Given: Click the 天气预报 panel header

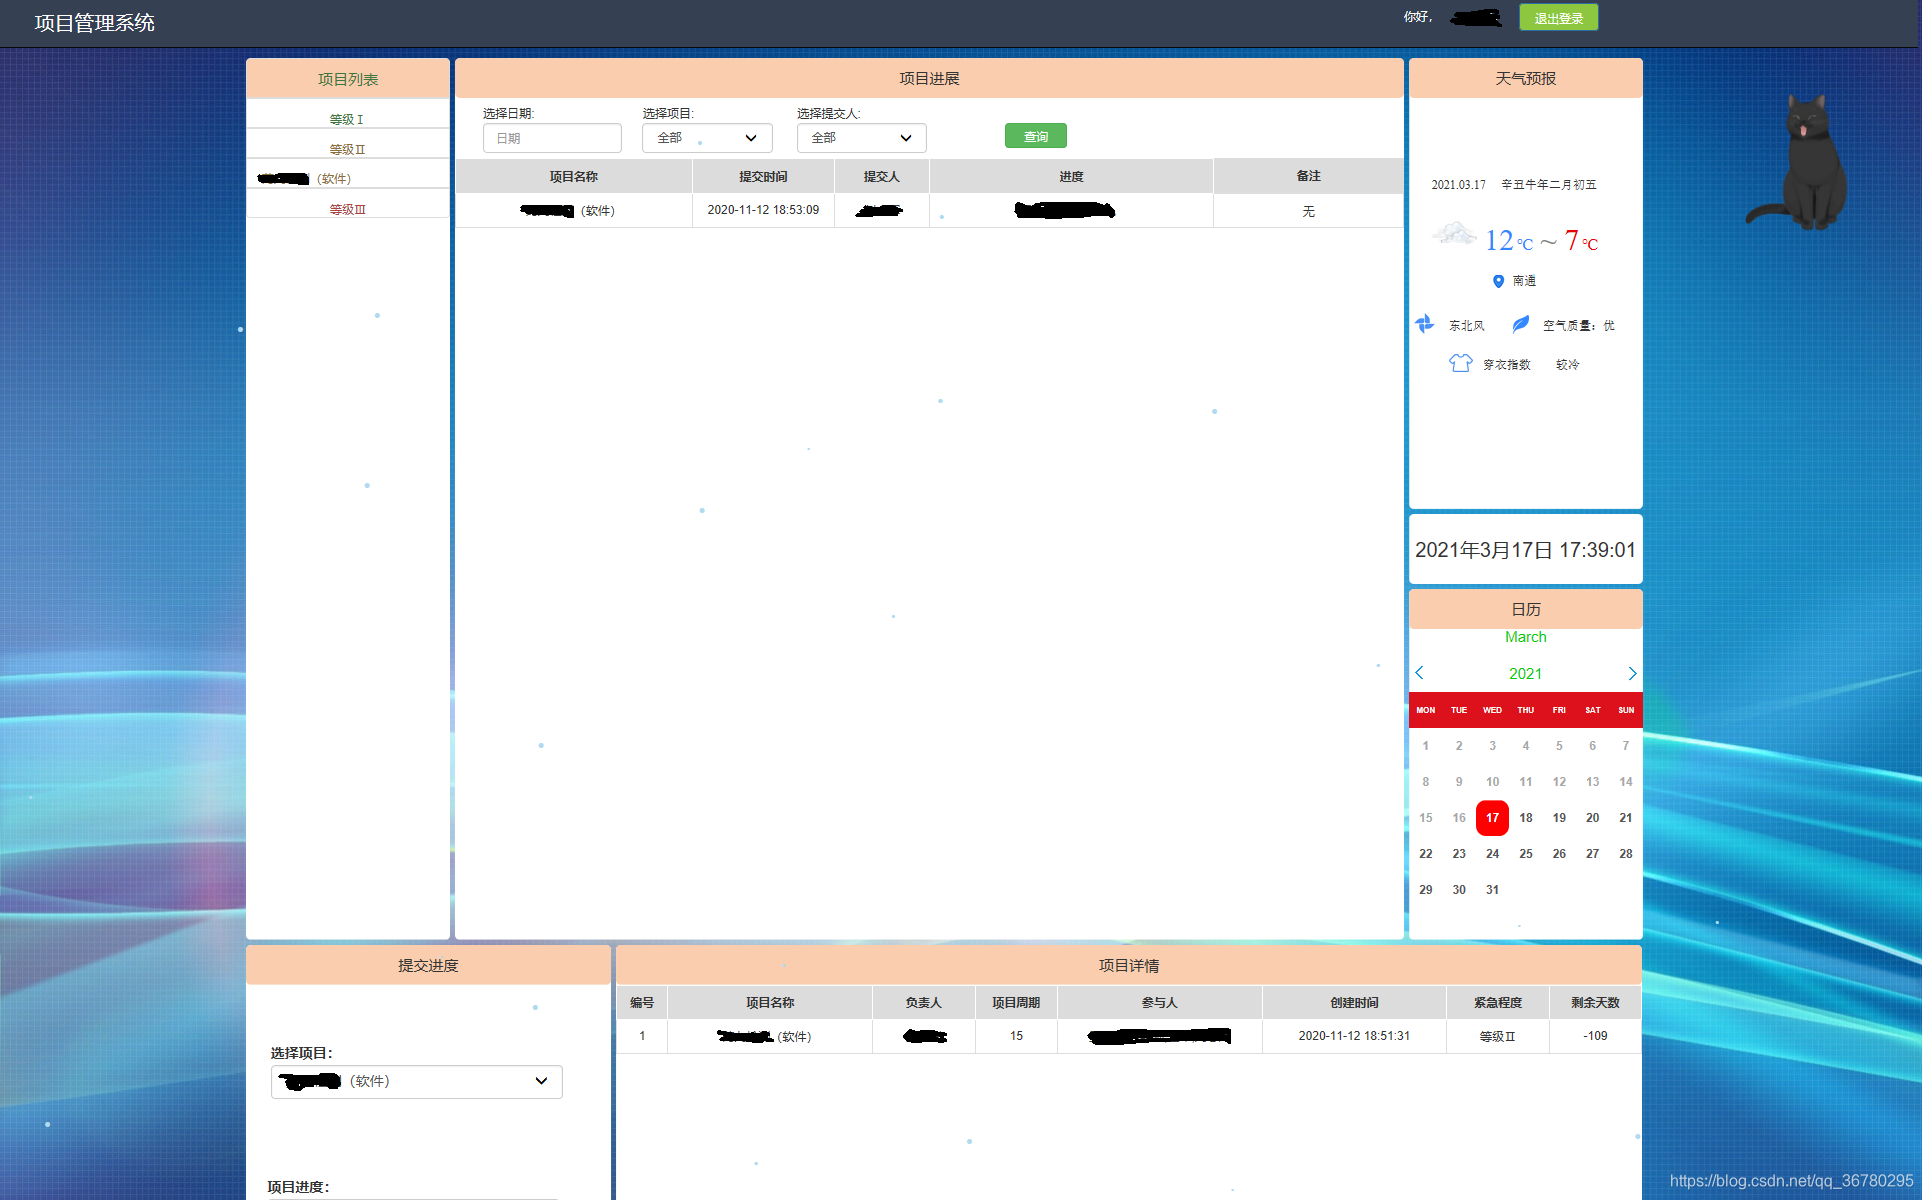Looking at the screenshot, I should point(1525,78).
